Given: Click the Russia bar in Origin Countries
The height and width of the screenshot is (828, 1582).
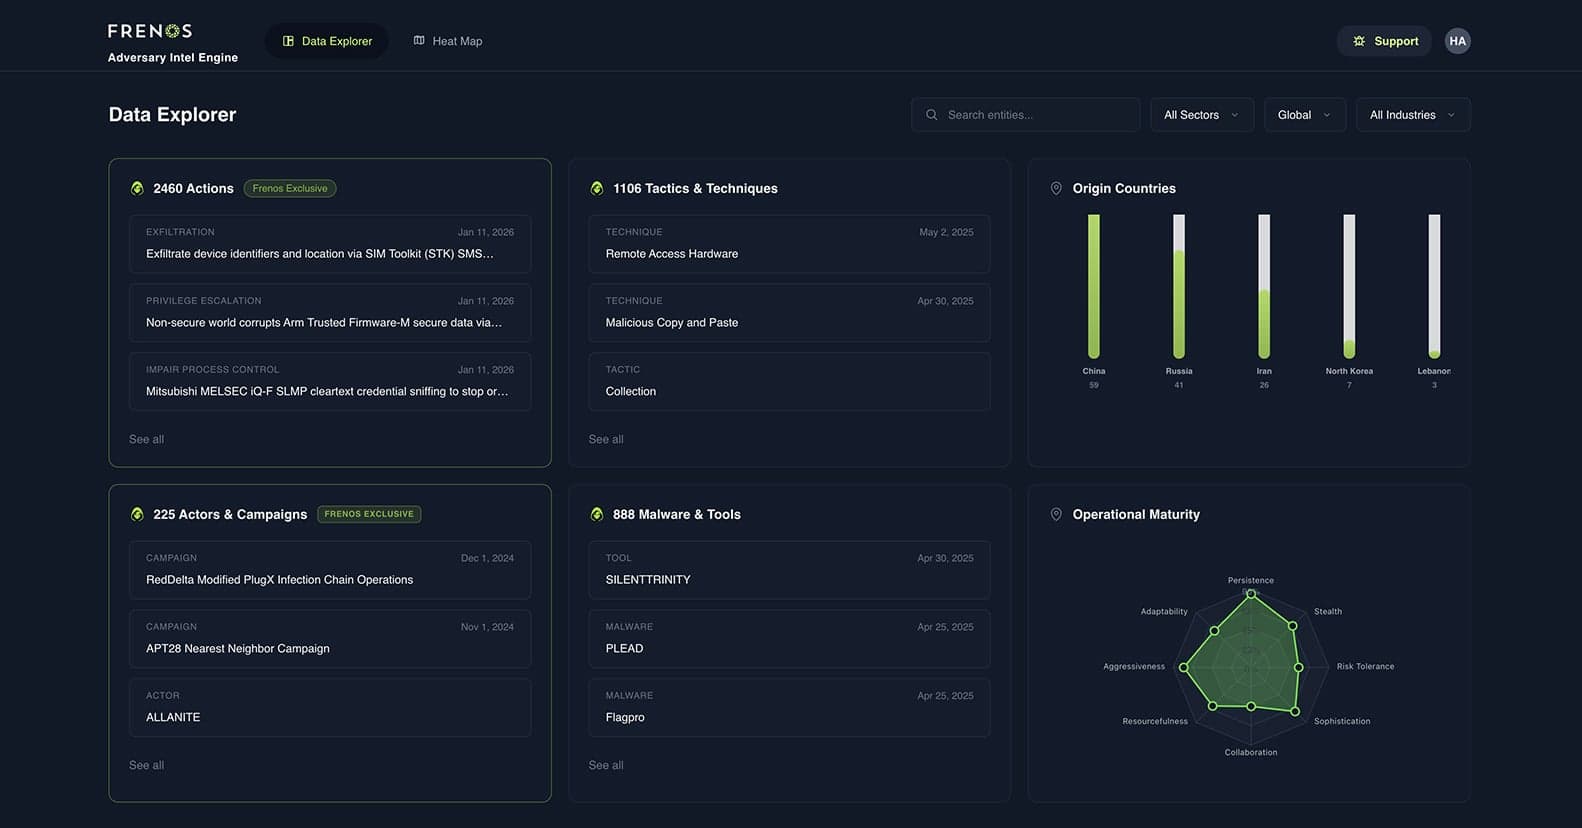Looking at the screenshot, I should pyautogui.click(x=1179, y=287).
